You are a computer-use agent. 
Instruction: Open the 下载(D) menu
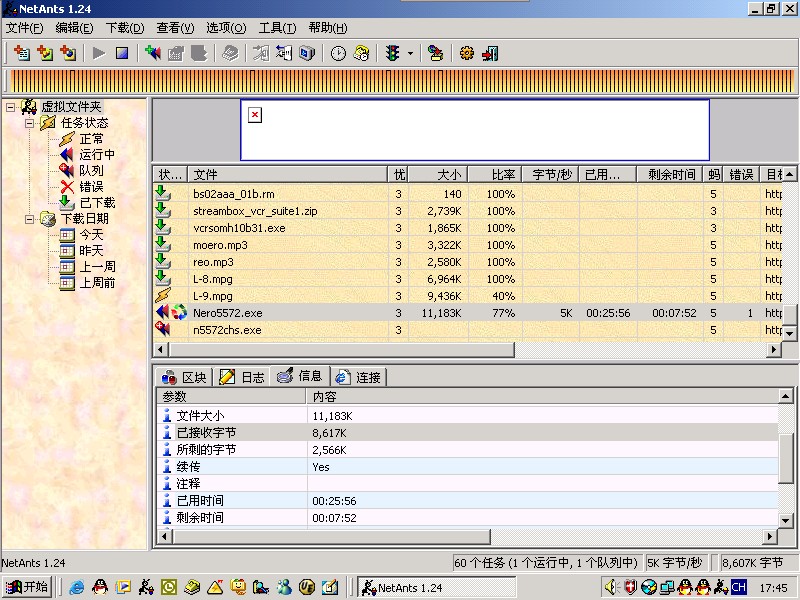[x=125, y=28]
